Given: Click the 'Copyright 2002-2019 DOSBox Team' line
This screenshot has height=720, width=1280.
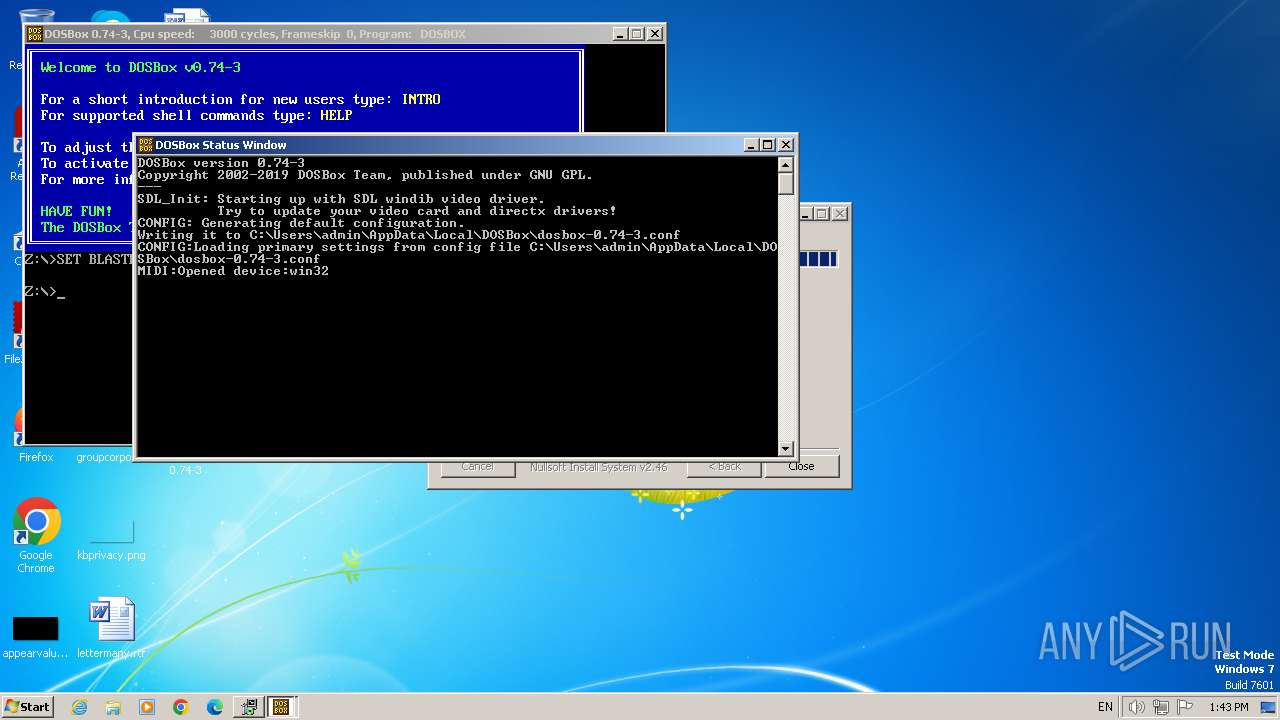Looking at the screenshot, I should (365, 175).
